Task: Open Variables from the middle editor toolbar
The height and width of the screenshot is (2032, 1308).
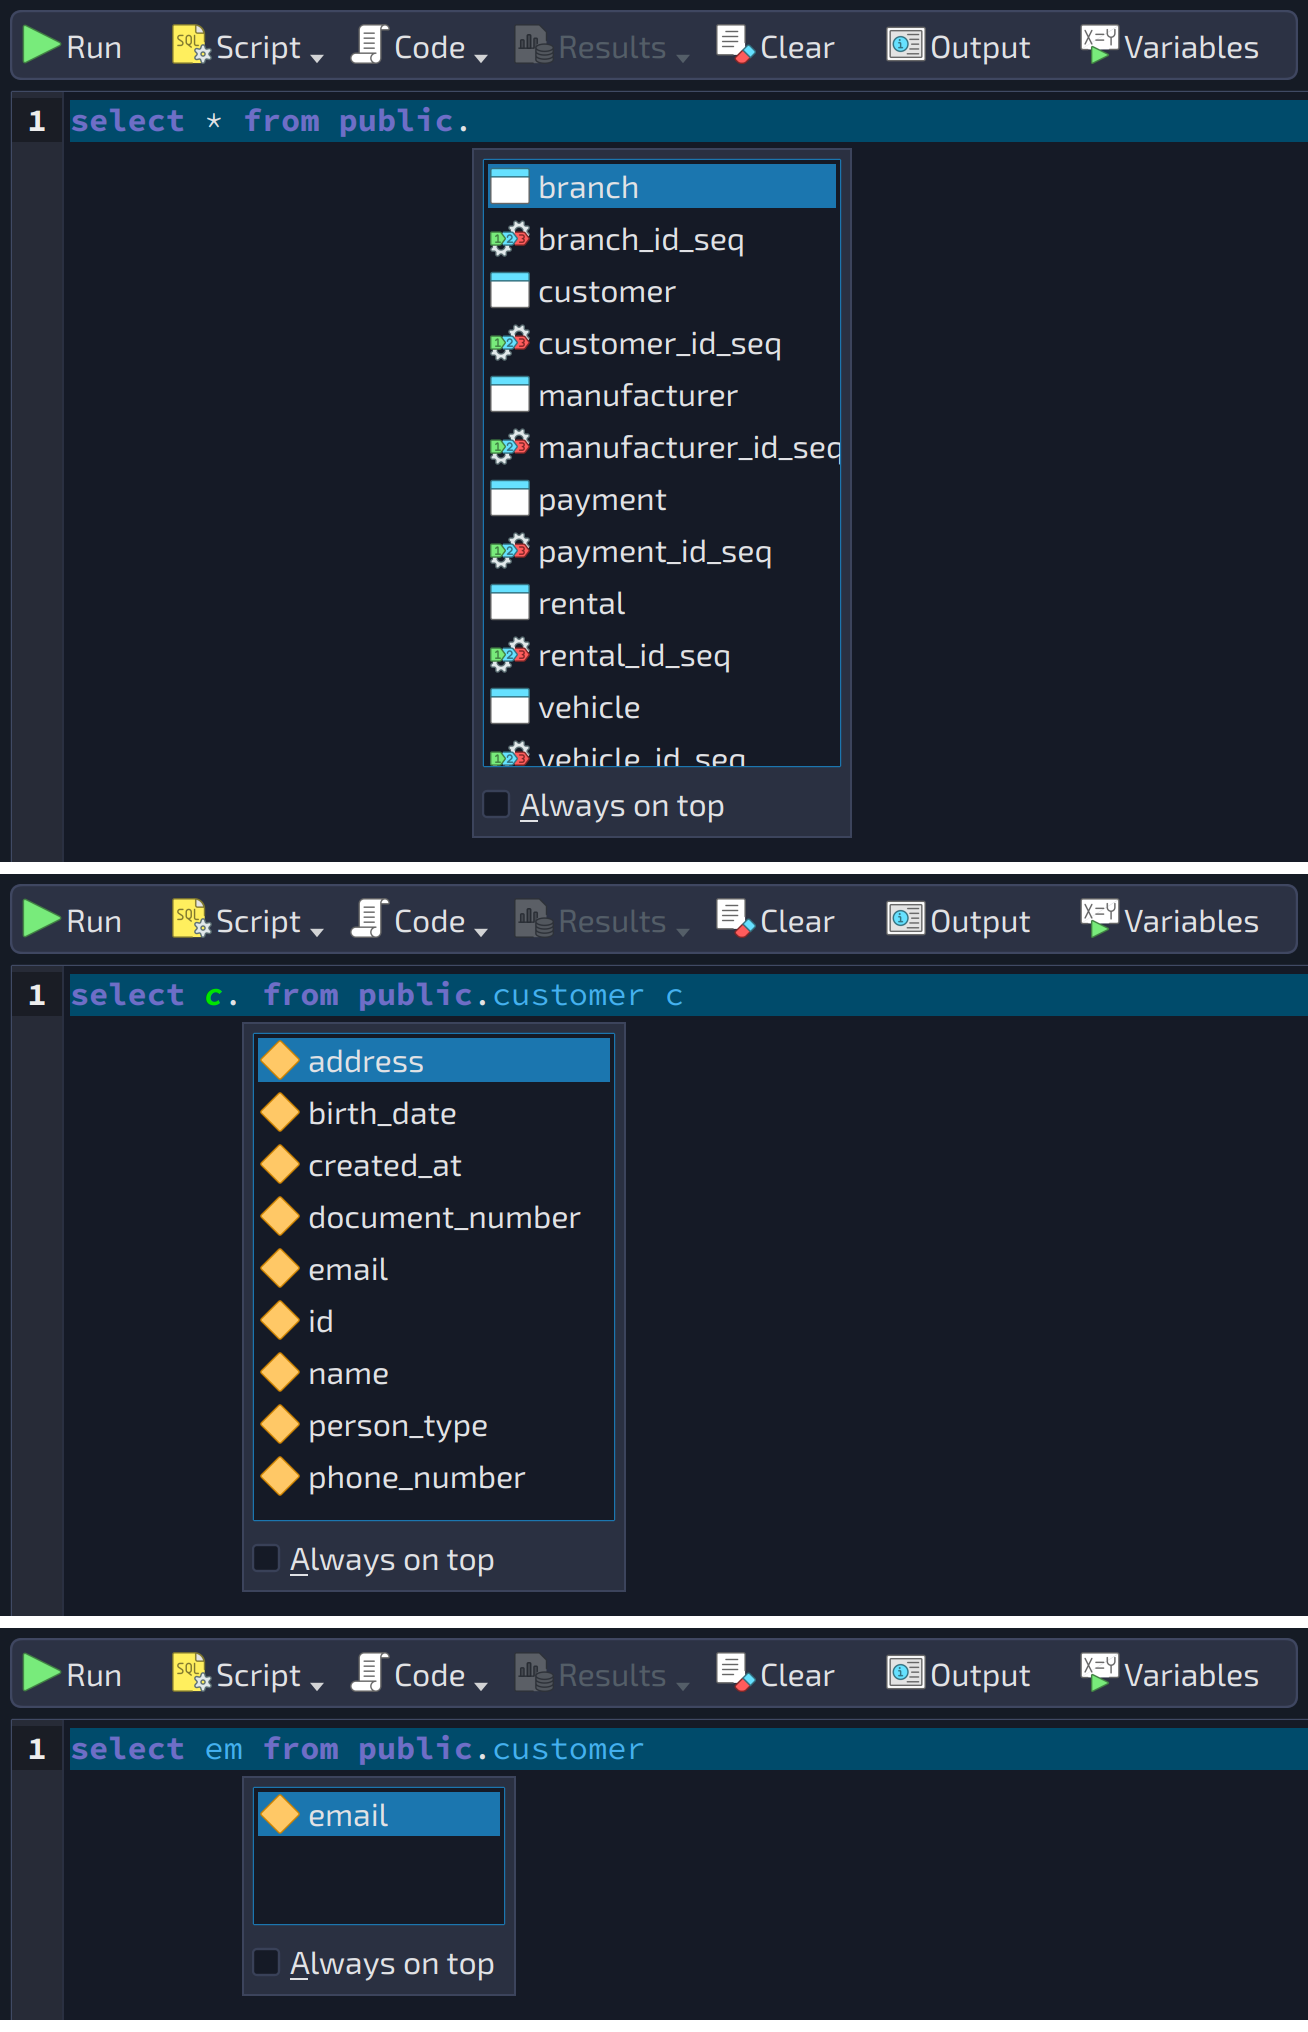Action: pos(1170,920)
